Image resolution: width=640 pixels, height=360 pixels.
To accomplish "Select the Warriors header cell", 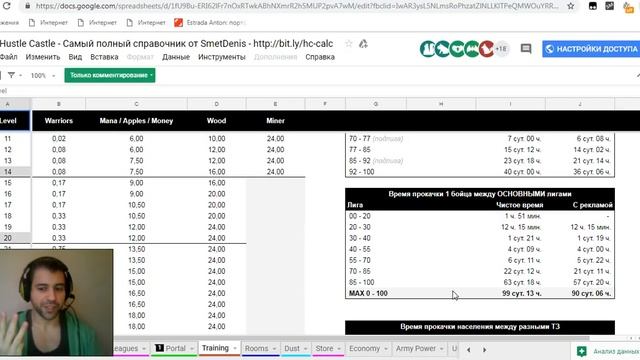I will pyautogui.click(x=59, y=121).
